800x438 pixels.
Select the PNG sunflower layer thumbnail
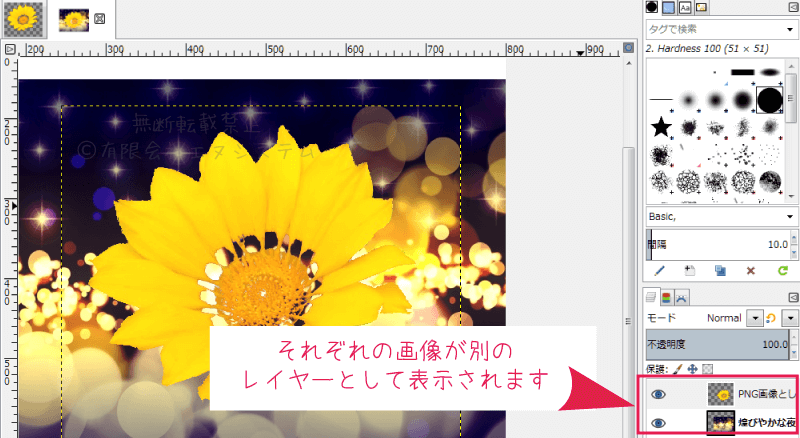[x=720, y=395]
